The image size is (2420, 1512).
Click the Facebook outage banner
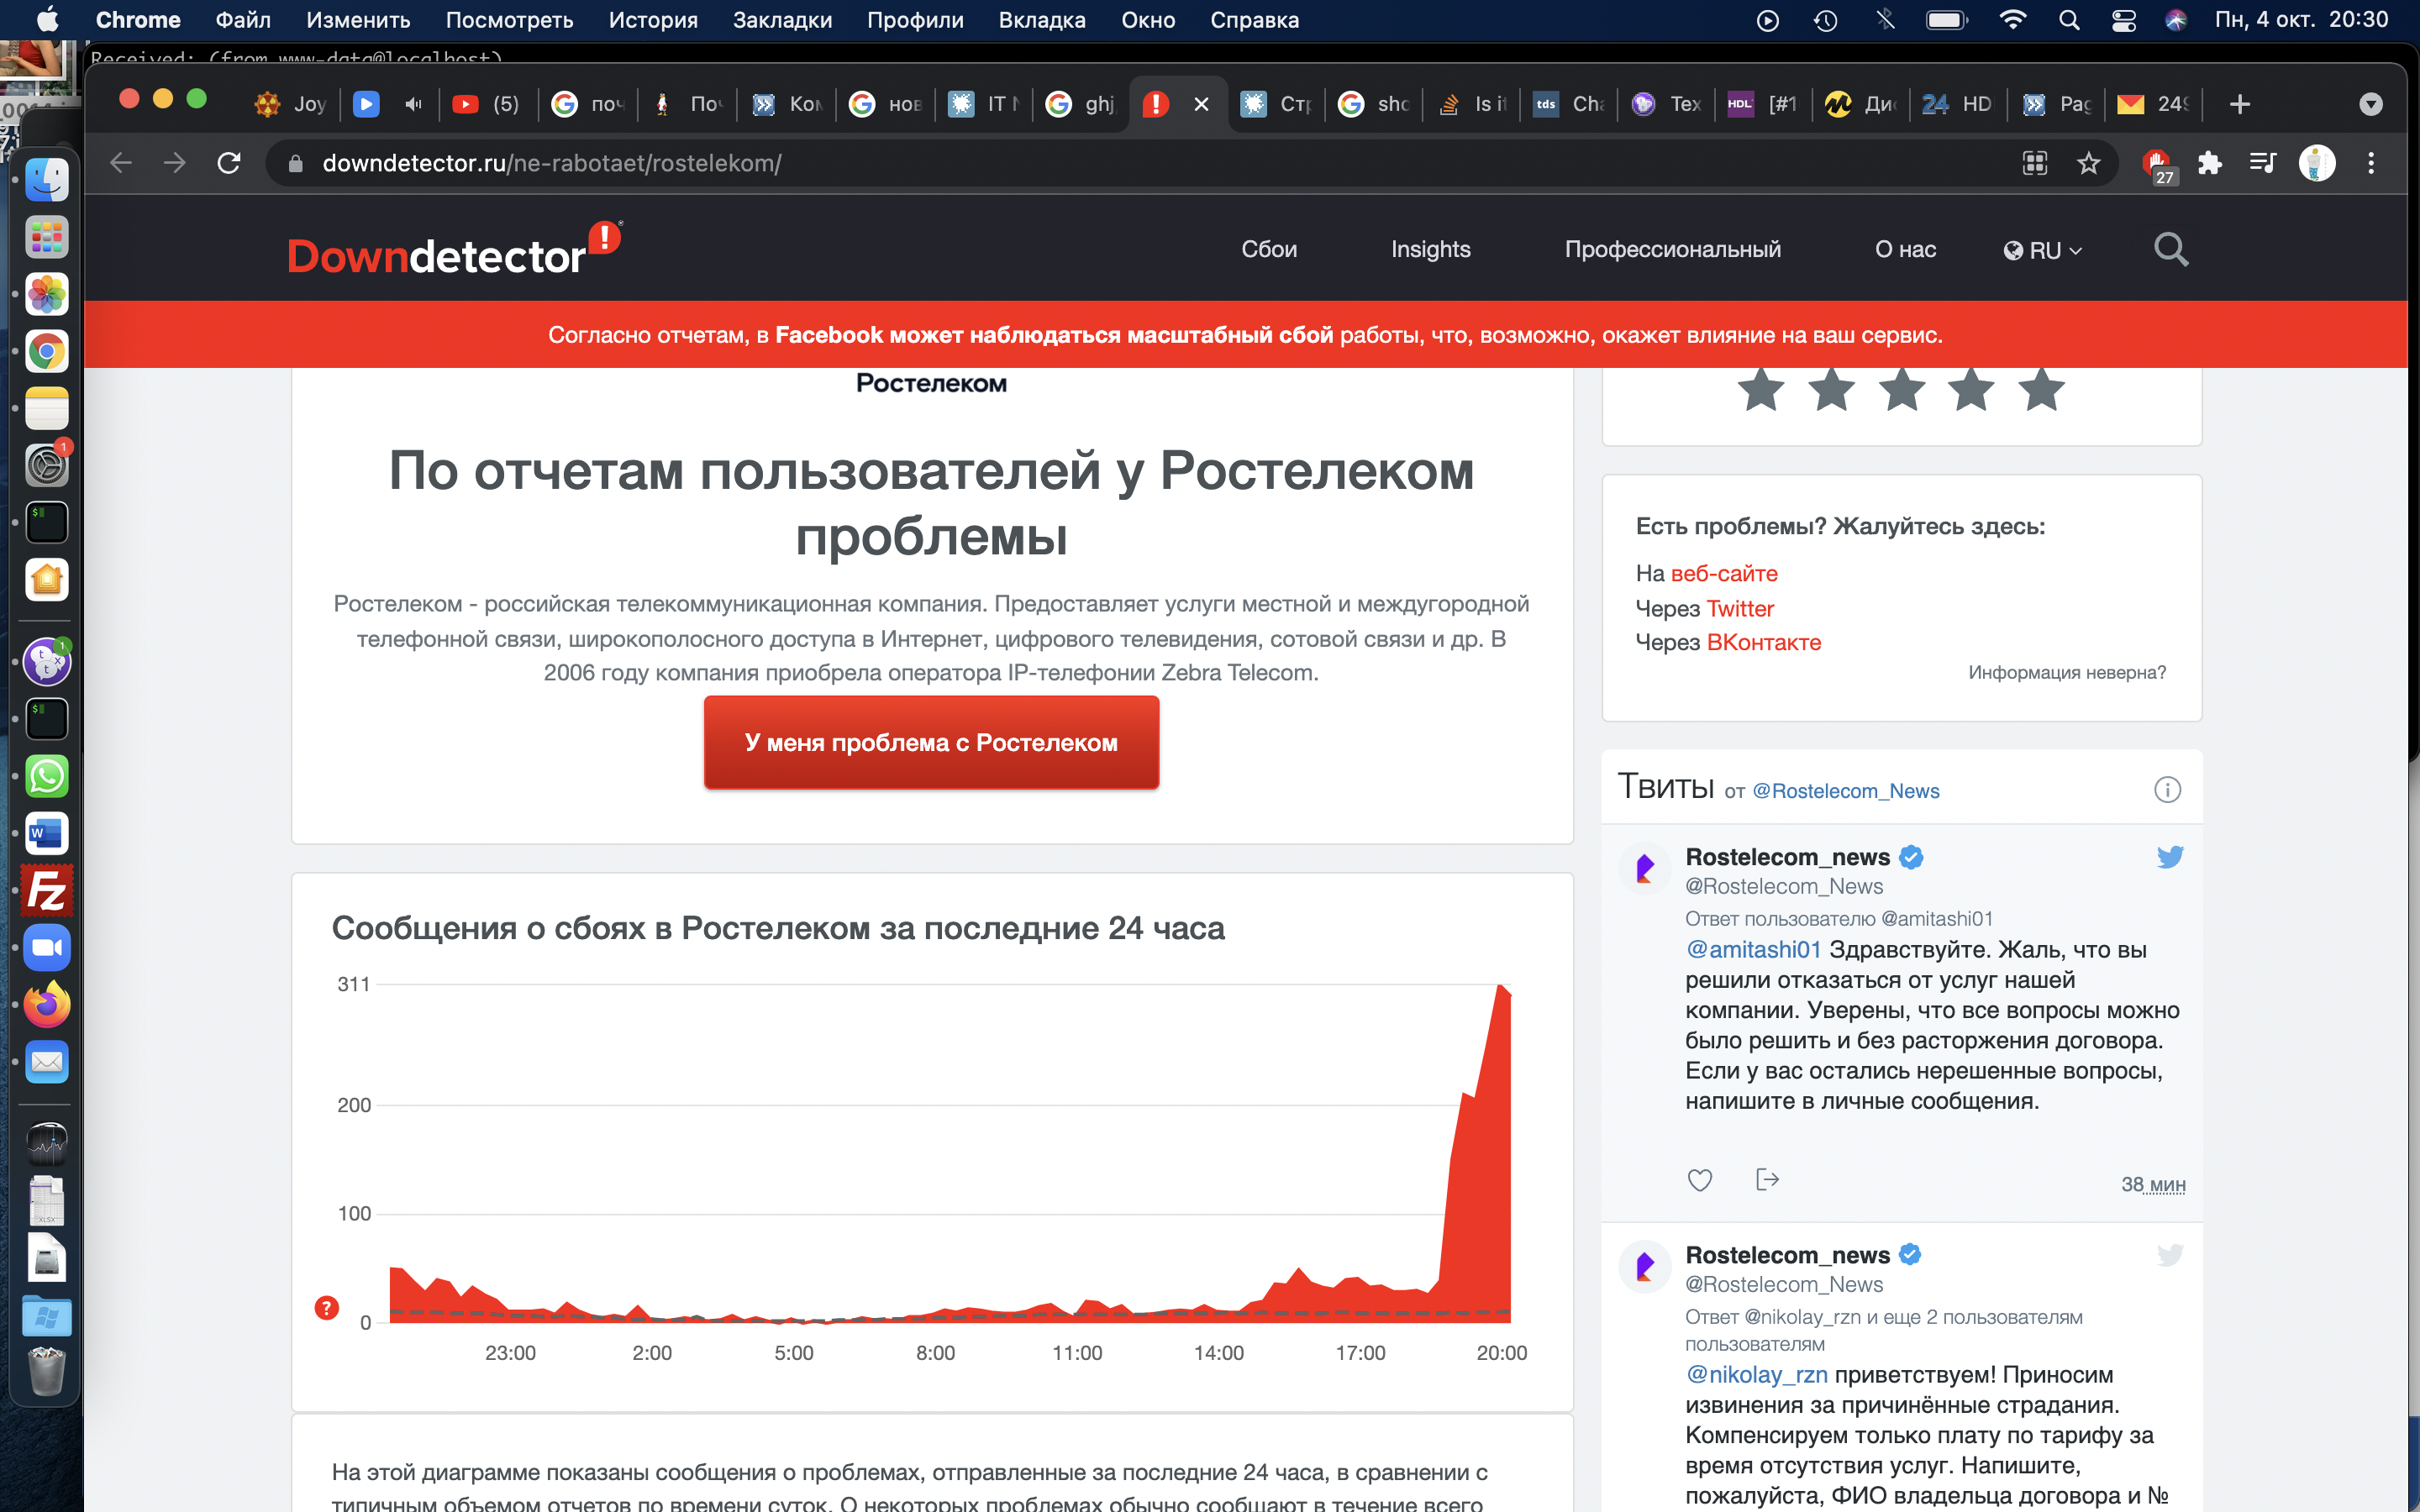[x=1245, y=335]
